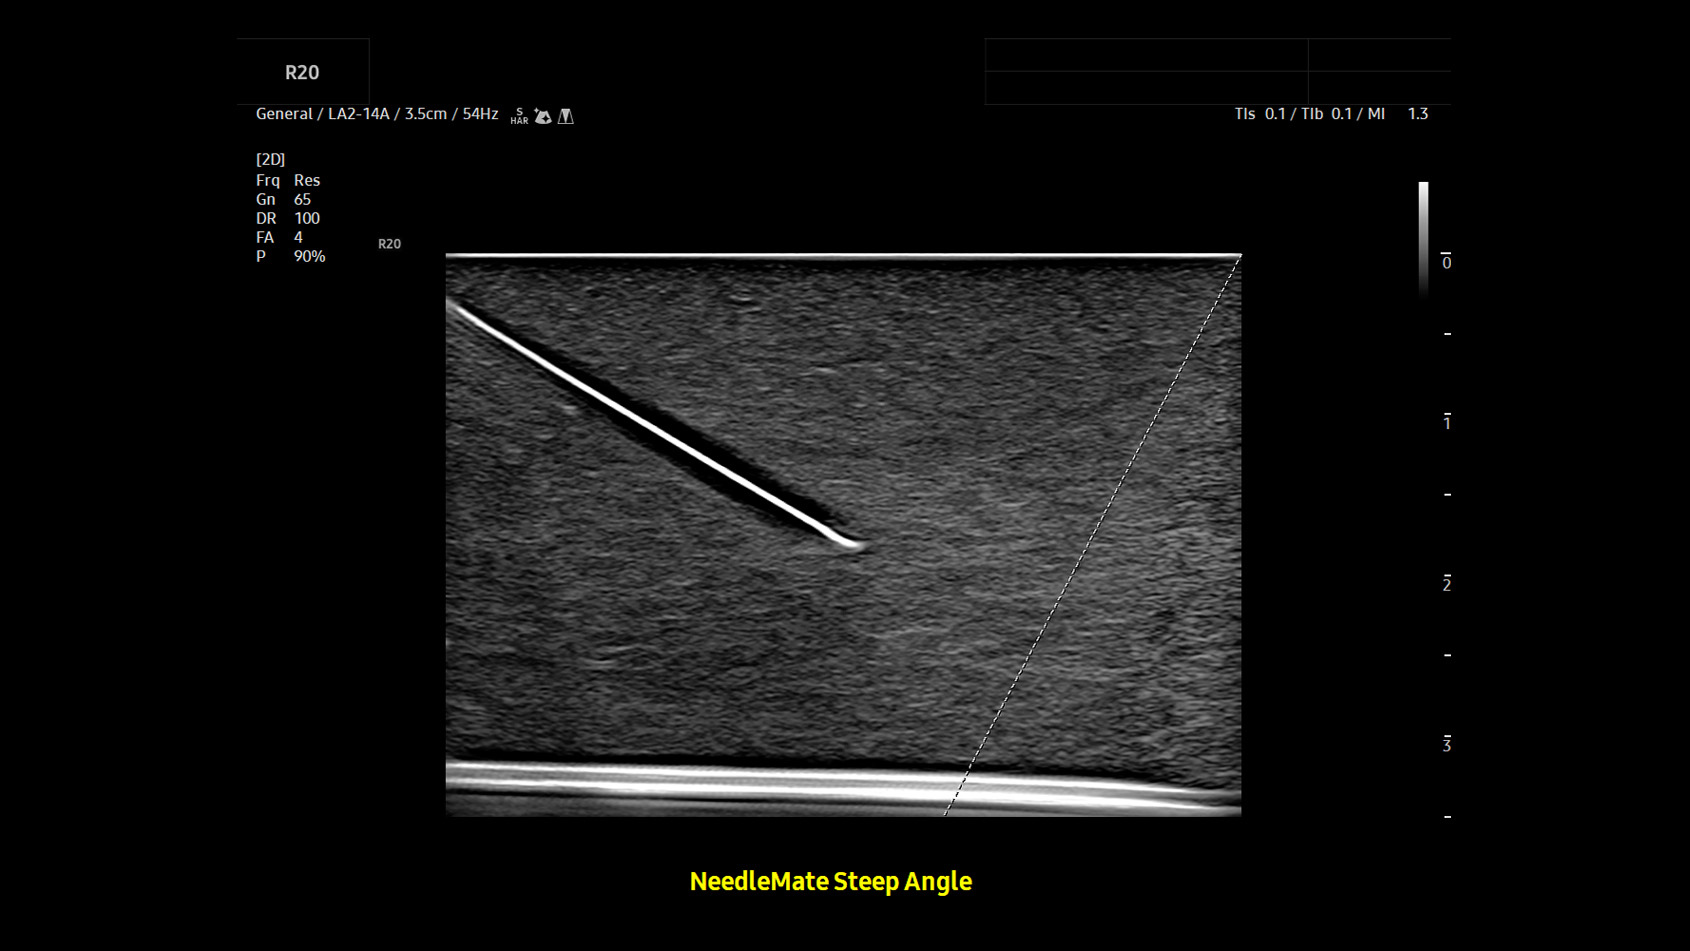1690x951 pixels.
Task: Click the TIs 0.1 thermal index readout
Action: tap(1260, 114)
